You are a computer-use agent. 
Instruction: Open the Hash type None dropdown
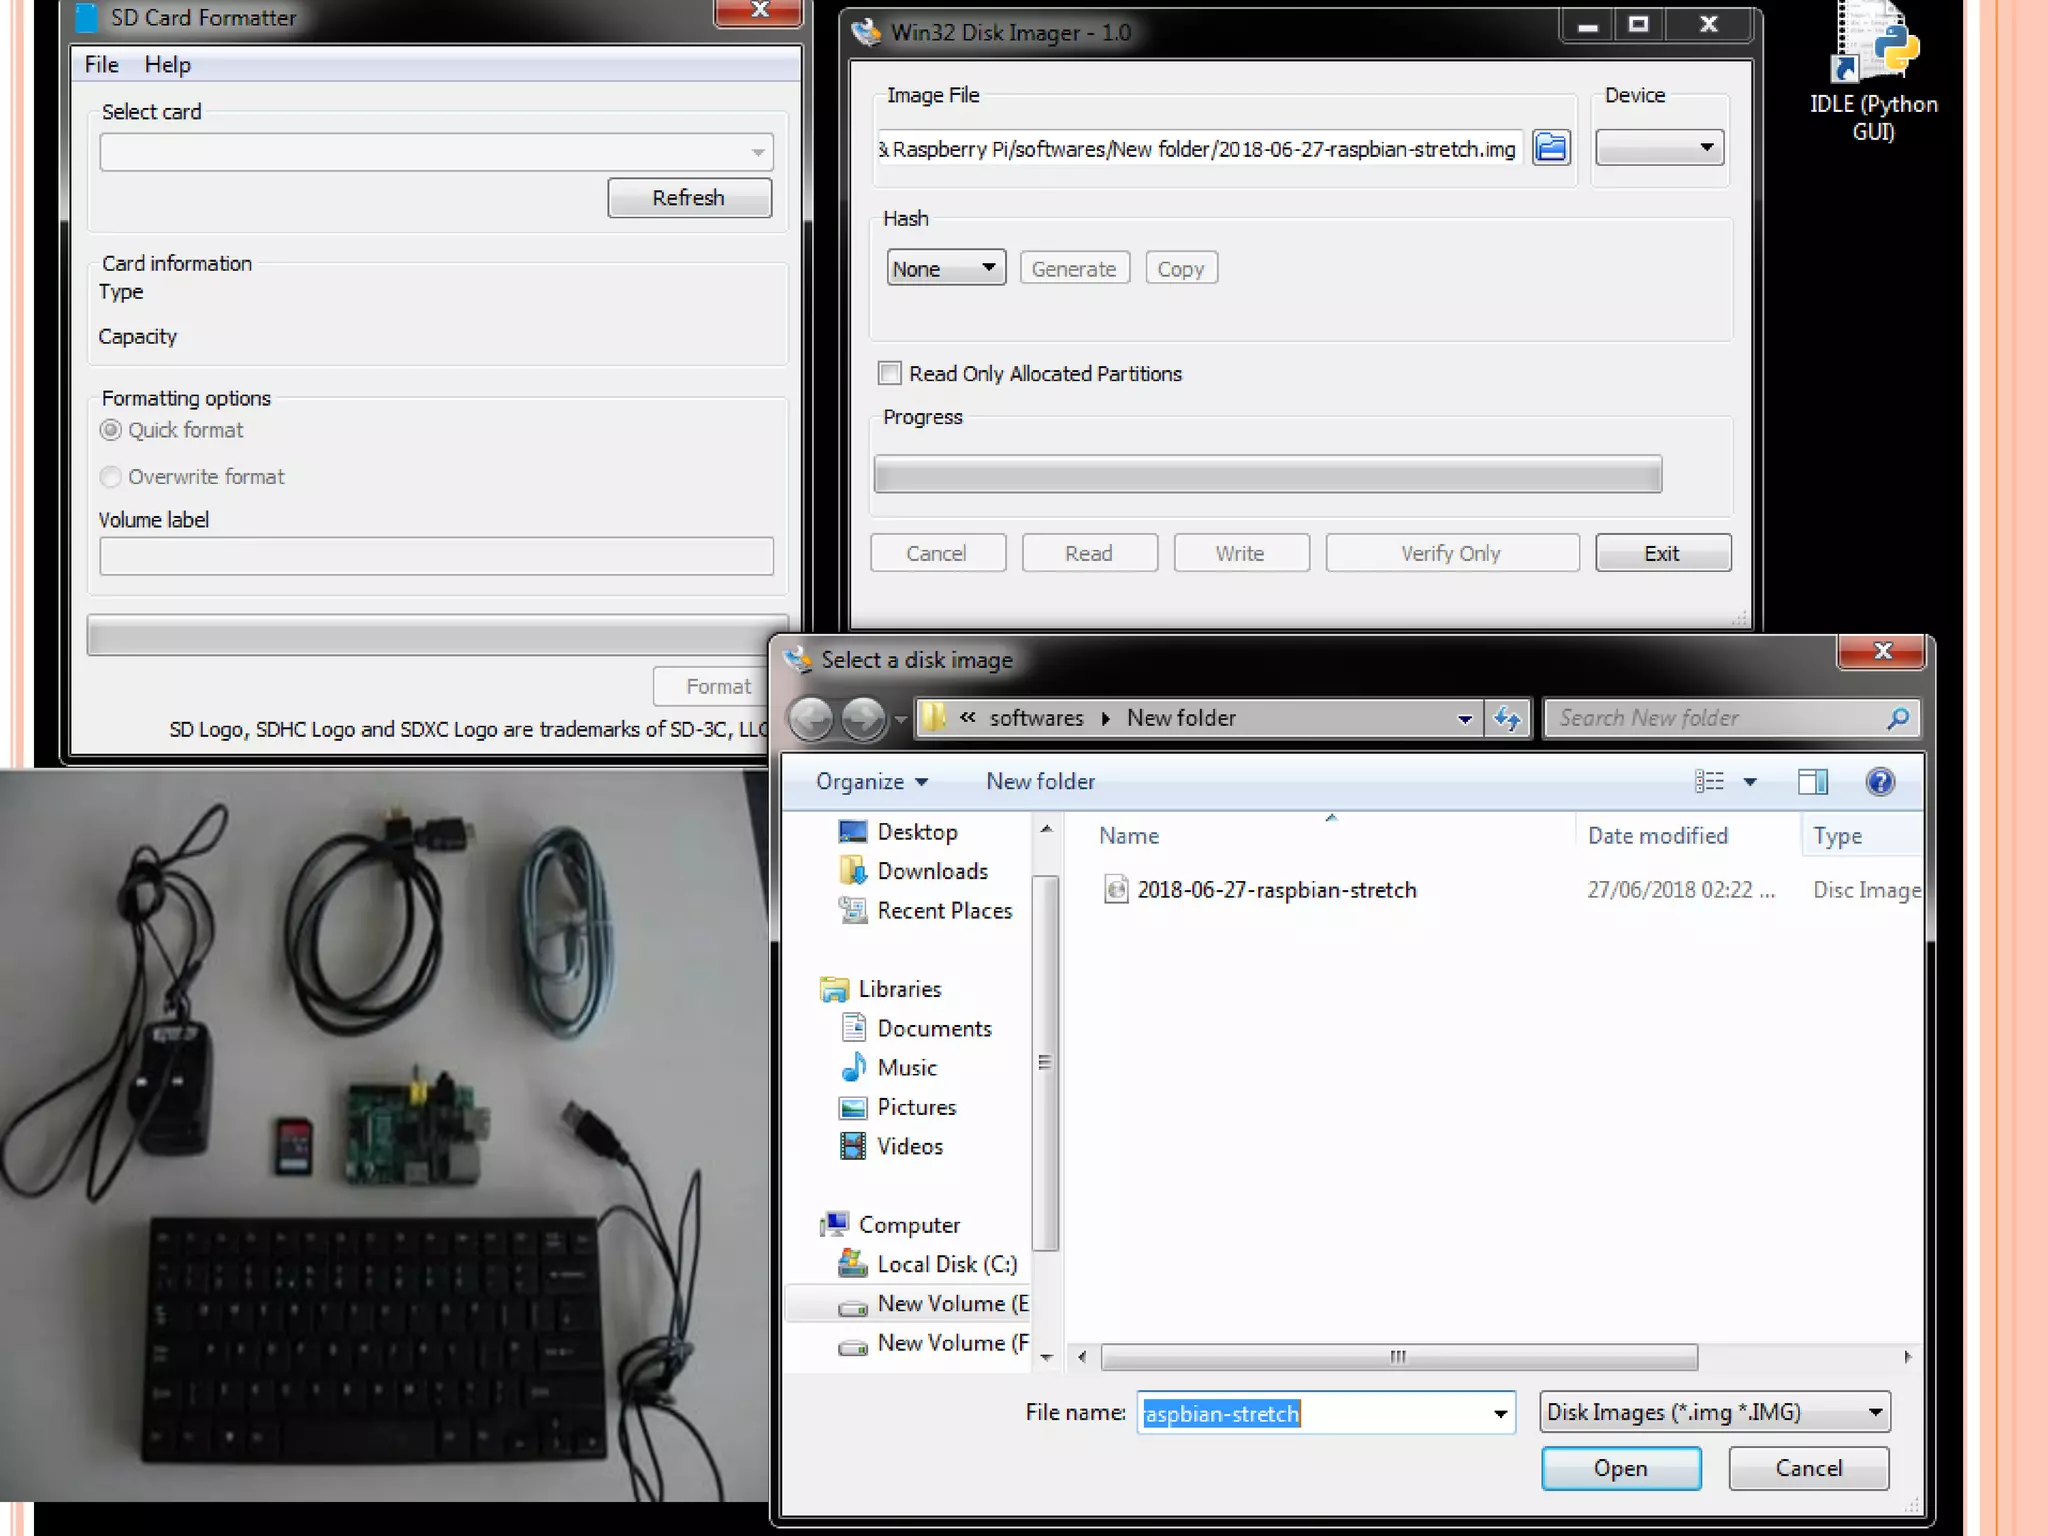tap(945, 268)
